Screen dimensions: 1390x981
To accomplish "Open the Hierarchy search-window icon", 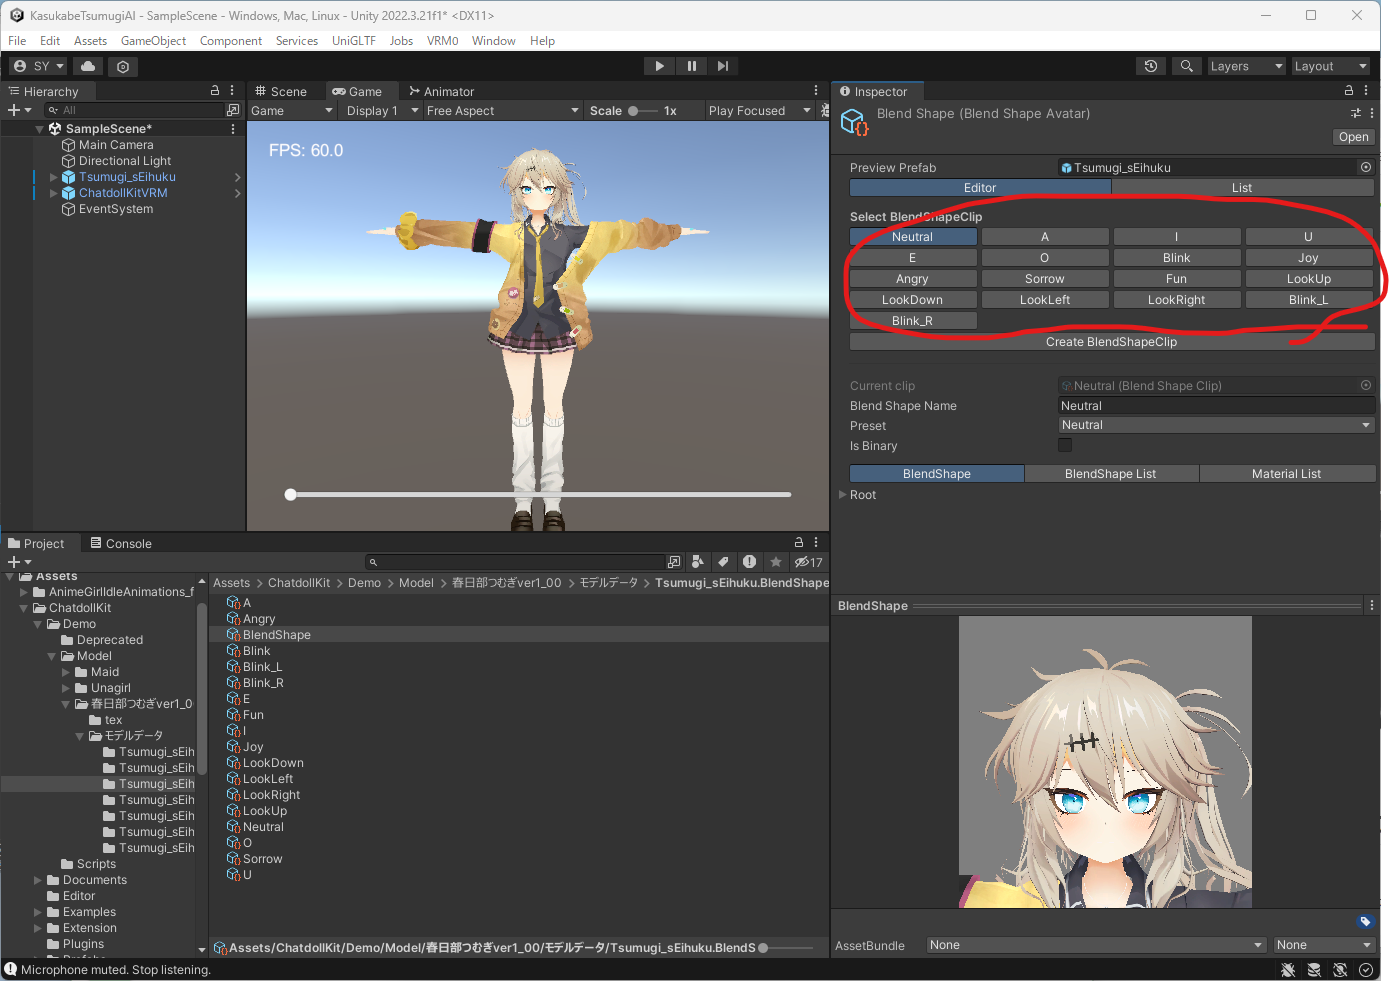I will (x=233, y=110).
